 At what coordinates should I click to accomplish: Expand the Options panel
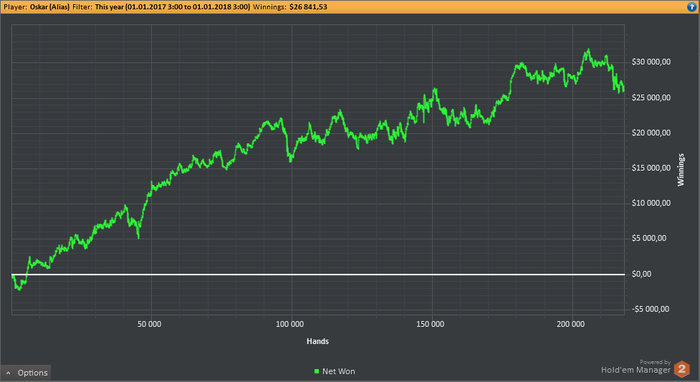coord(26,373)
